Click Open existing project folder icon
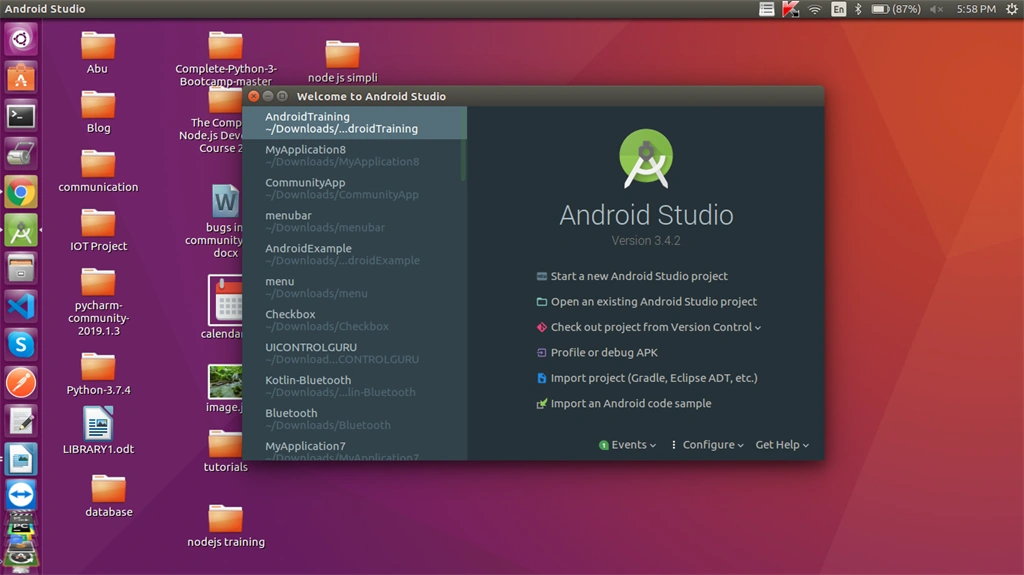 coord(541,302)
